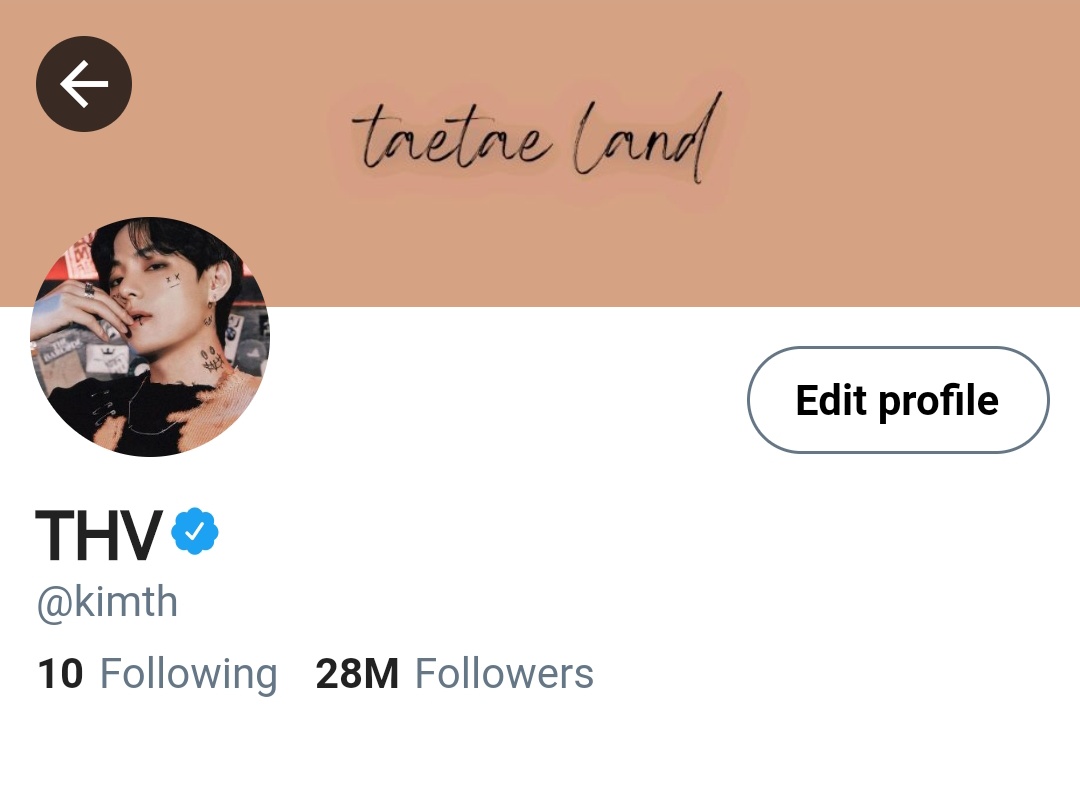Select the word Following
The image size is (1080, 788).
click(189, 674)
